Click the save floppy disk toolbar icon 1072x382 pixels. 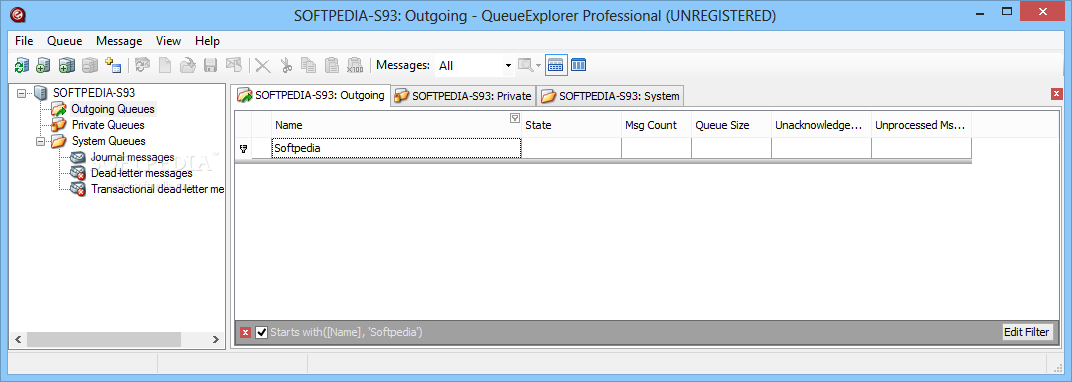(x=211, y=66)
